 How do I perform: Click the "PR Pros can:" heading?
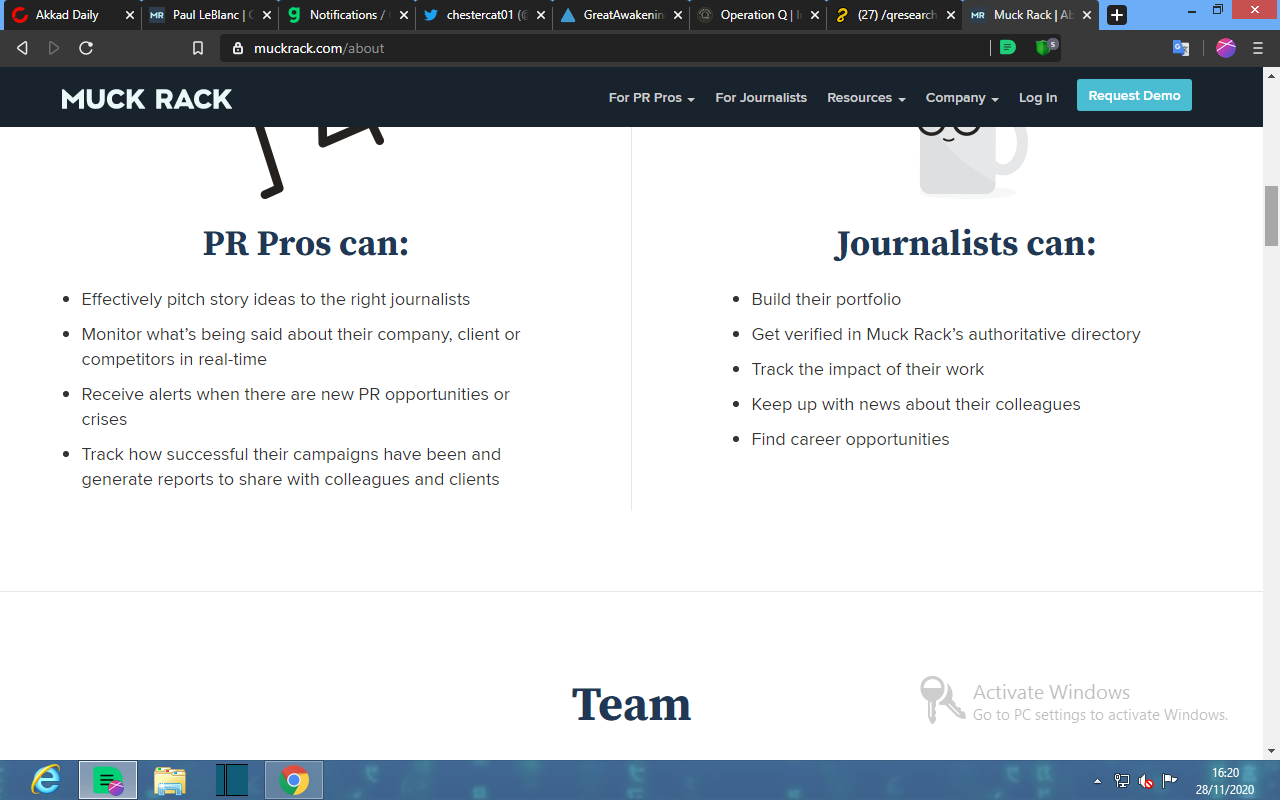pos(306,243)
